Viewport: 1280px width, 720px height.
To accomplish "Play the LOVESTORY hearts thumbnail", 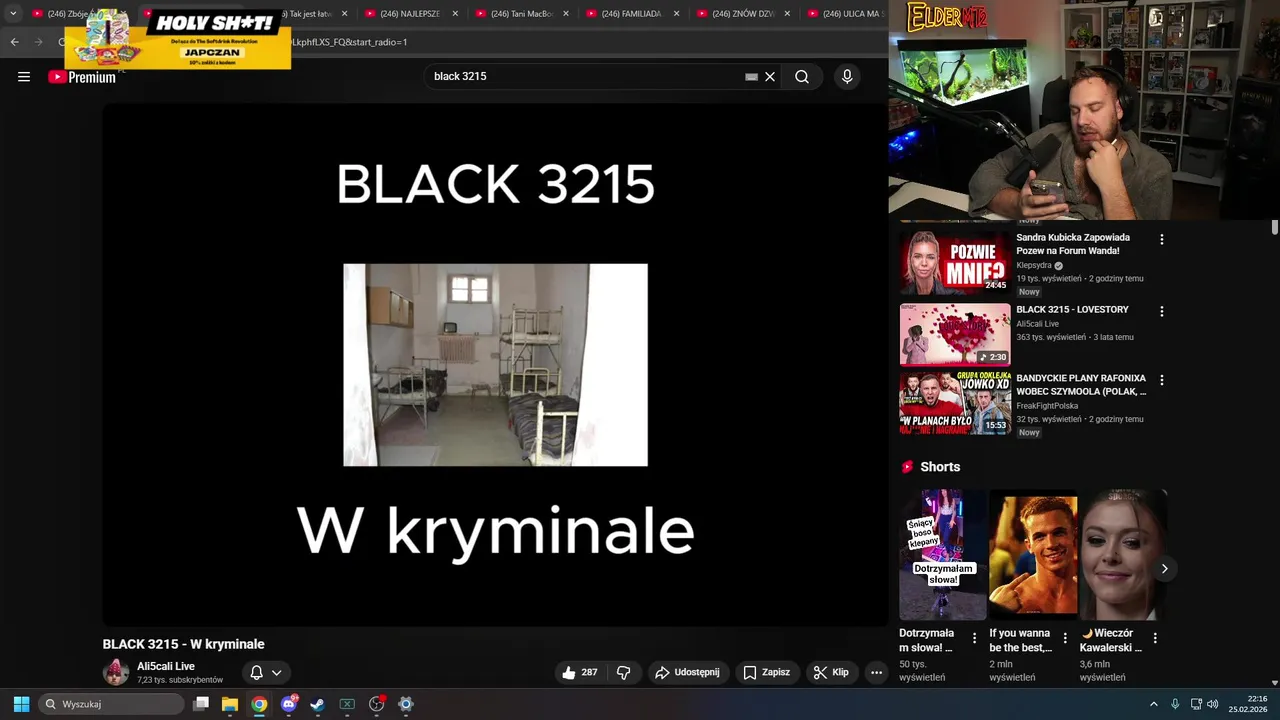I will pyautogui.click(x=955, y=335).
